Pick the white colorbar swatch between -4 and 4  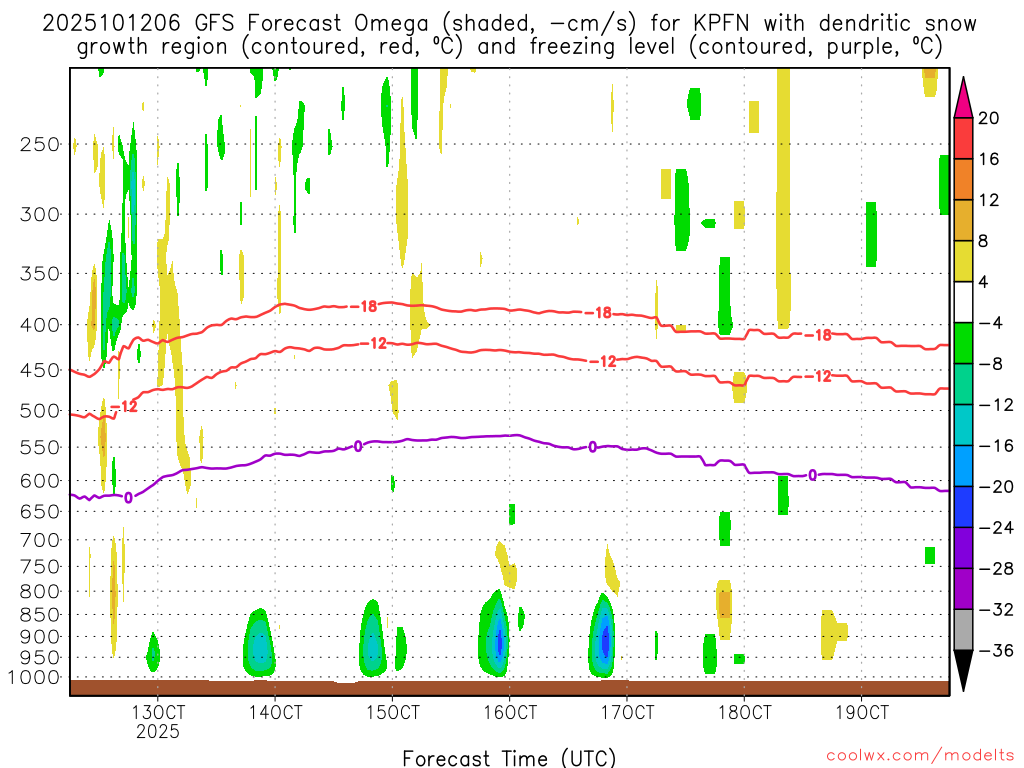[x=963, y=302]
